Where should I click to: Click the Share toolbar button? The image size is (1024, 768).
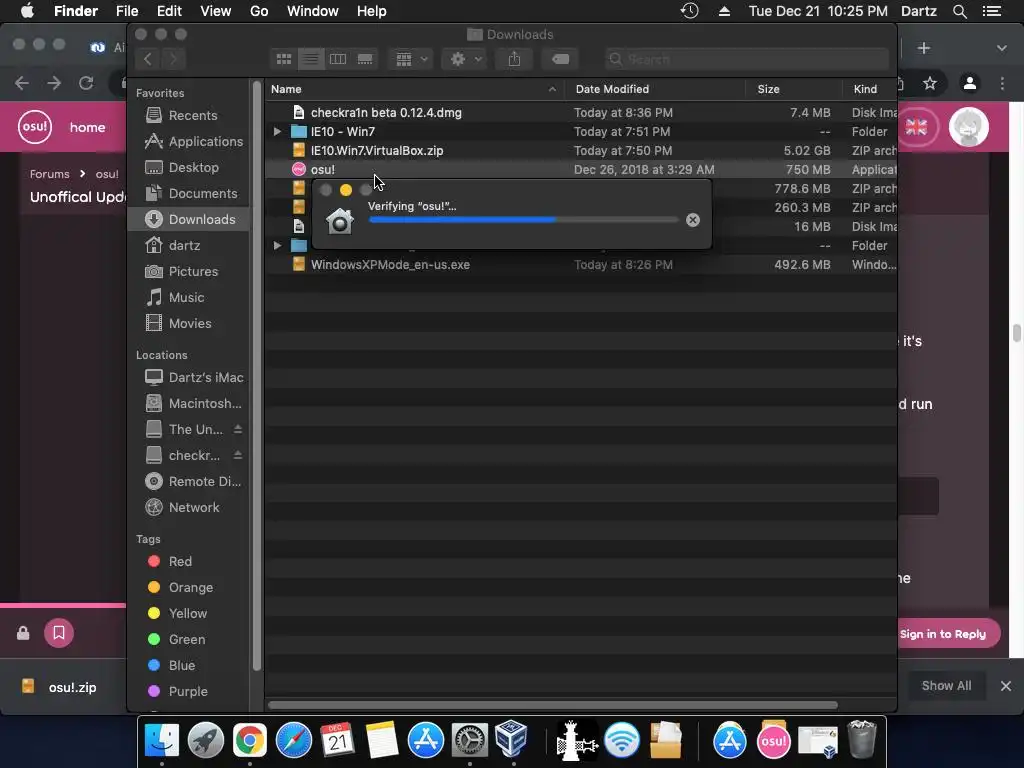tap(515, 59)
